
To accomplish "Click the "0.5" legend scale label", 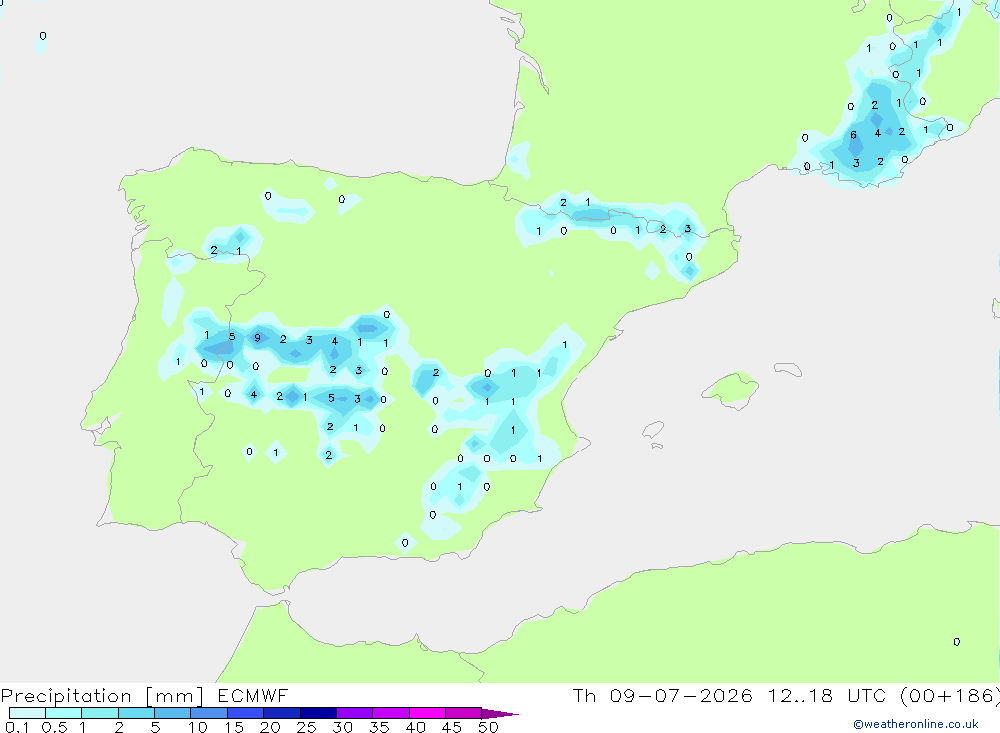I will 54,727.
